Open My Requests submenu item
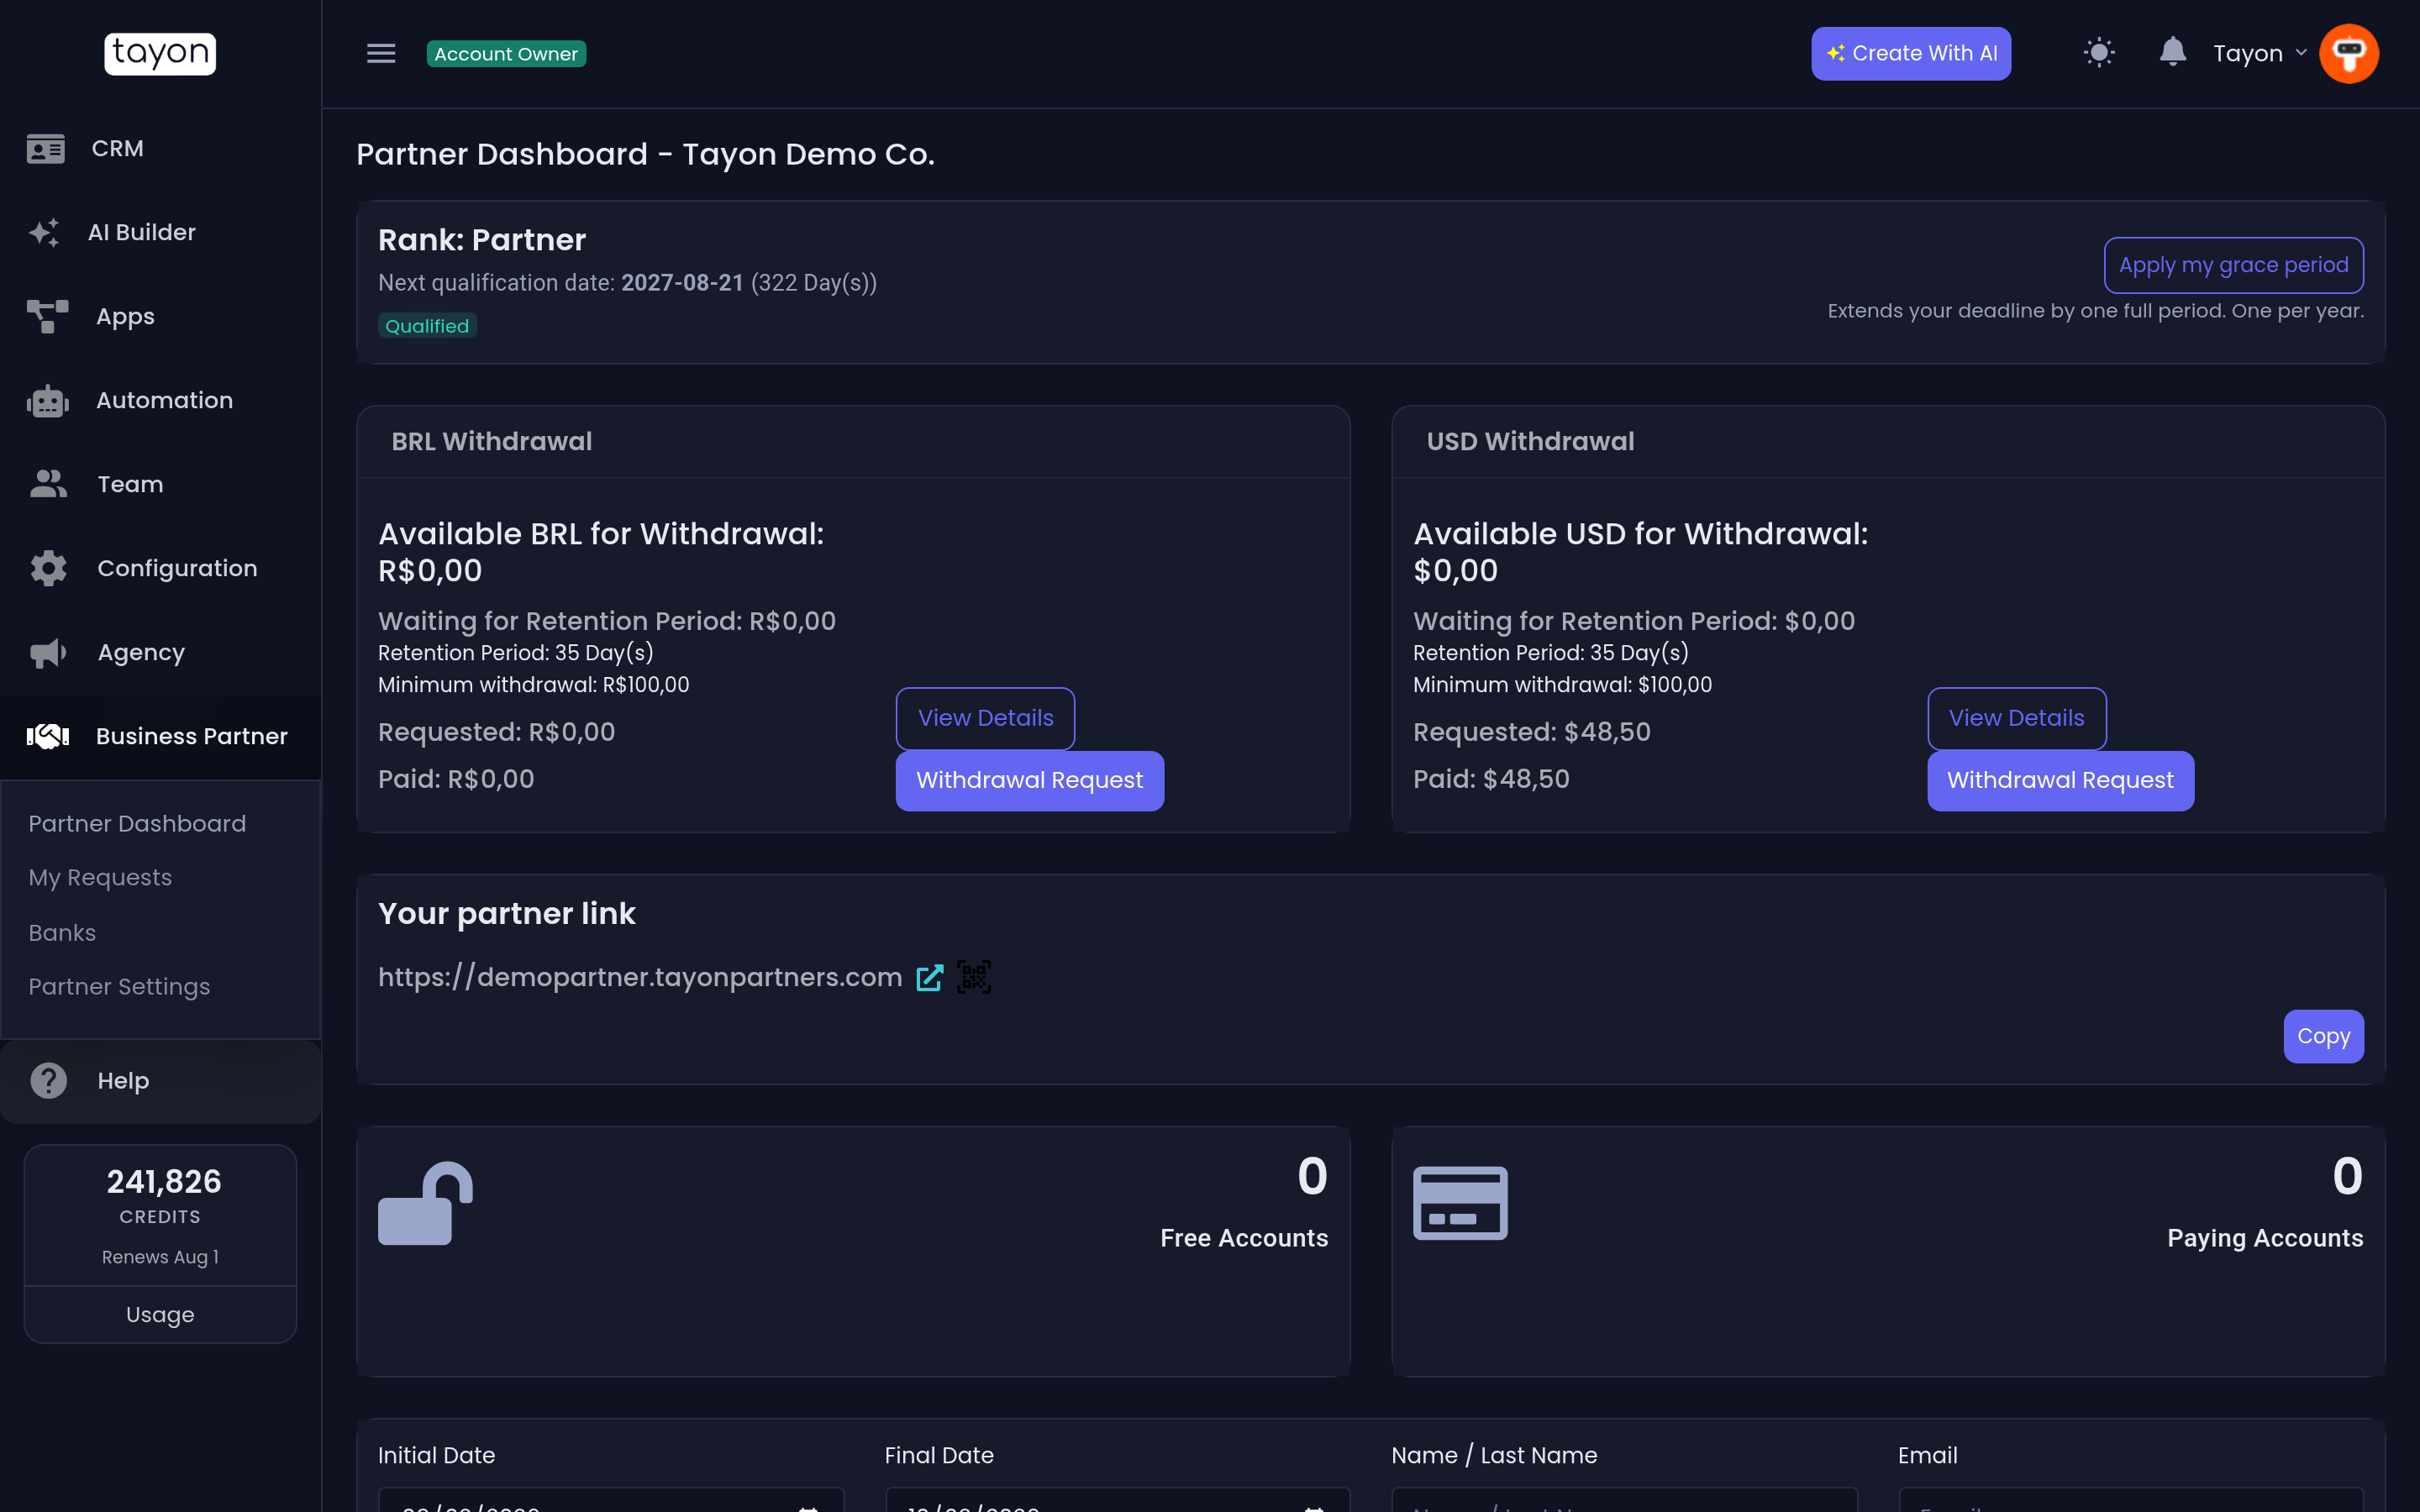Image resolution: width=2420 pixels, height=1512 pixels. (100, 878)
